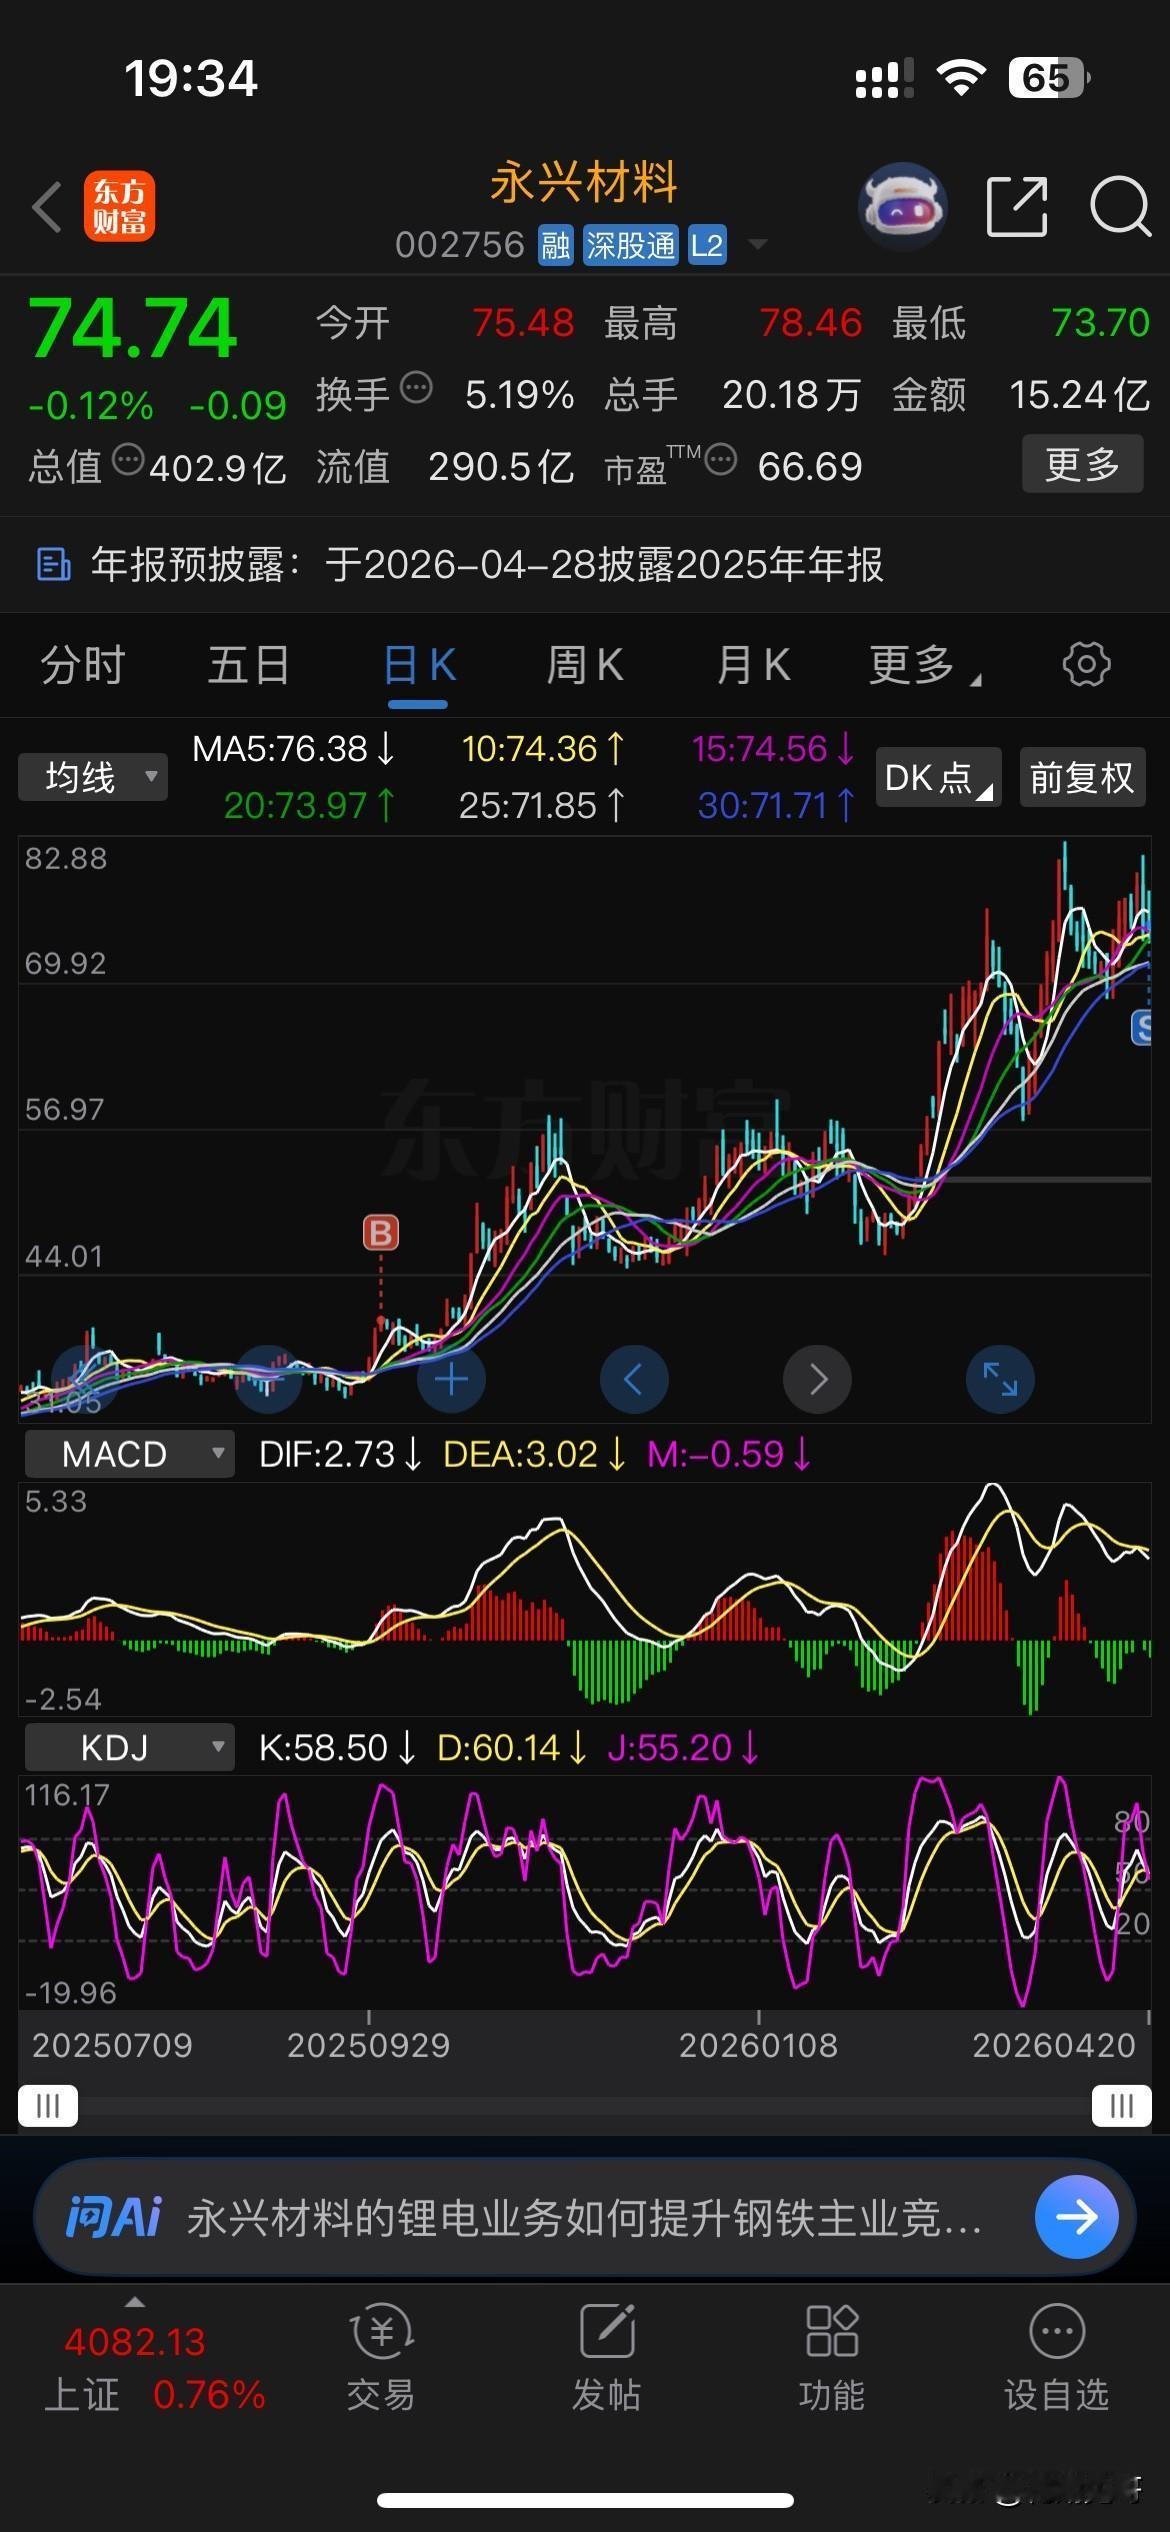Open the robot AI assistant avatar
This screenshot has width=1170, height=2532.
click(x=903, y=206)
